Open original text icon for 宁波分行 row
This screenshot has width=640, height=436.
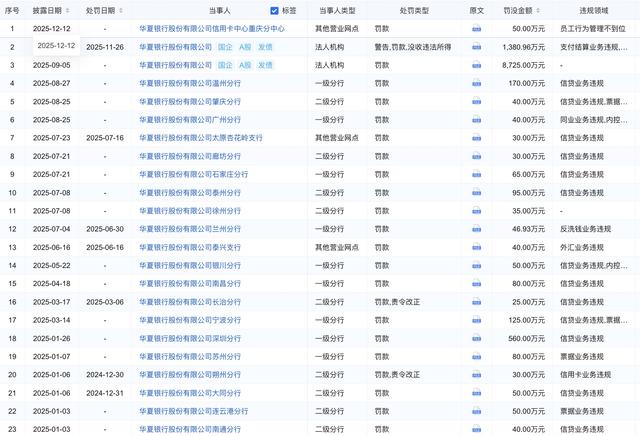pos(476,320)
